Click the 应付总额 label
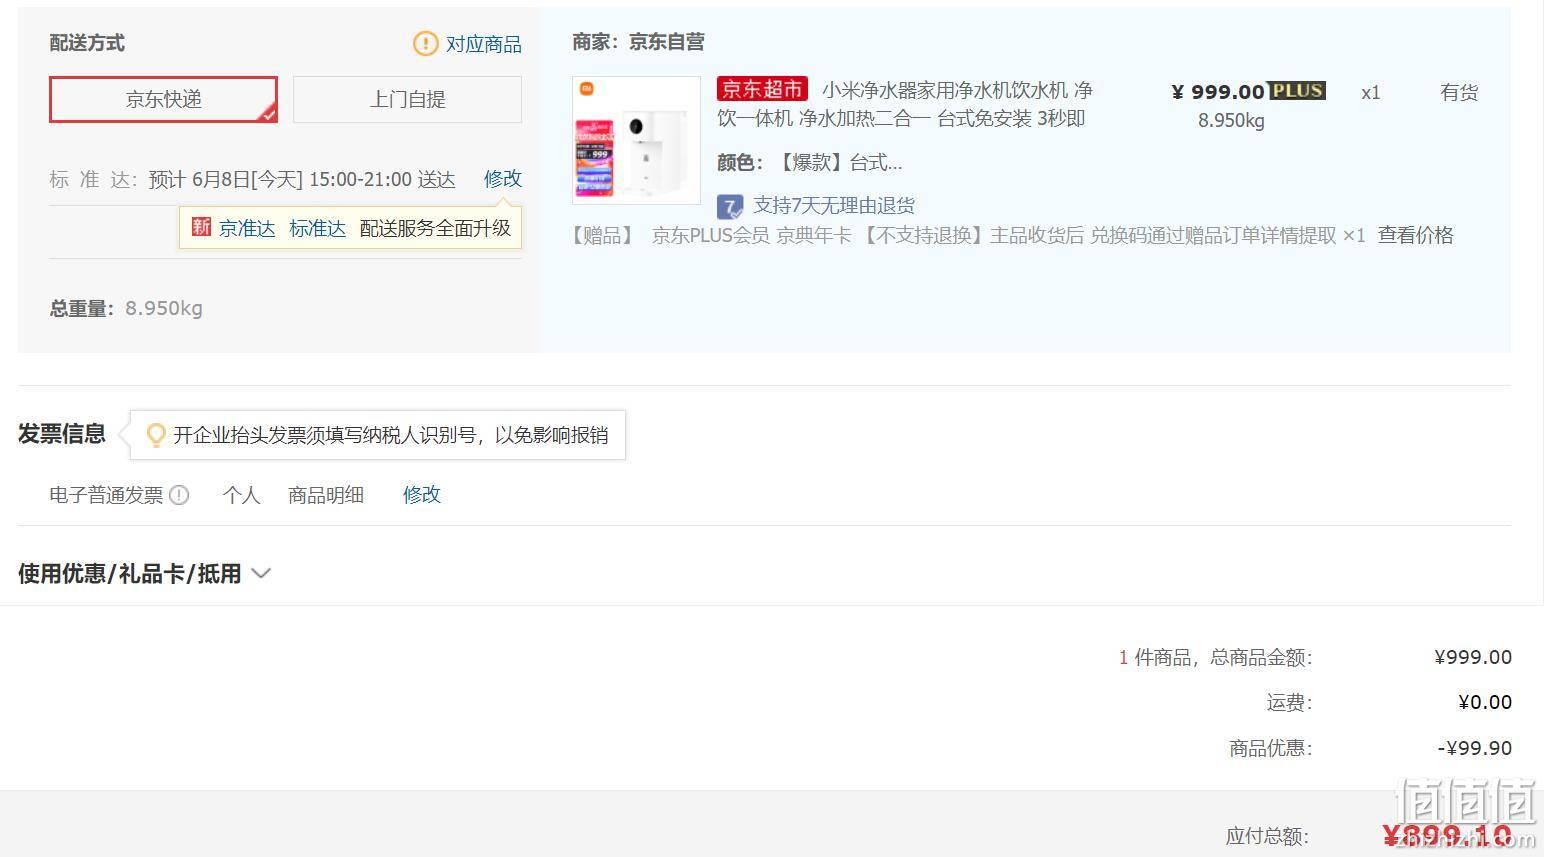 pyautogui.click(x=1267, y=836)
